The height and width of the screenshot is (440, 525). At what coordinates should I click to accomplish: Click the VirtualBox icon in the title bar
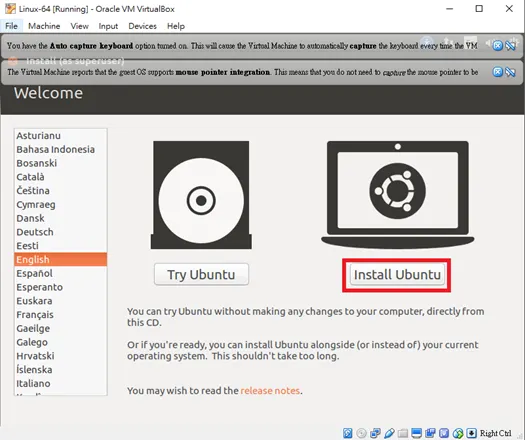click(10, 9)
